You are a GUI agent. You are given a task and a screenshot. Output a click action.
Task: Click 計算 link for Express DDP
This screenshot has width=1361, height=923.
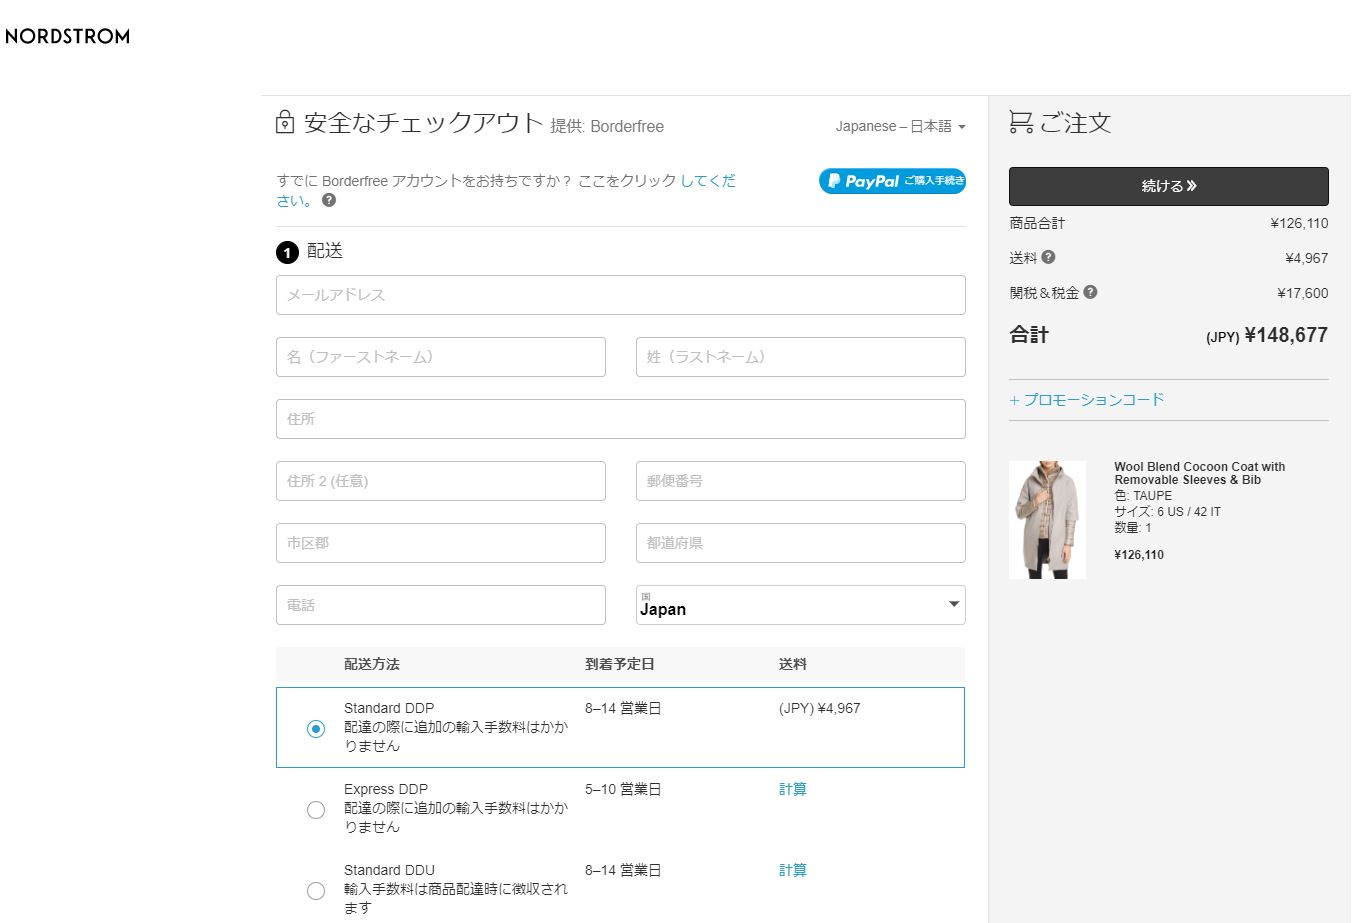click(793, 789)
